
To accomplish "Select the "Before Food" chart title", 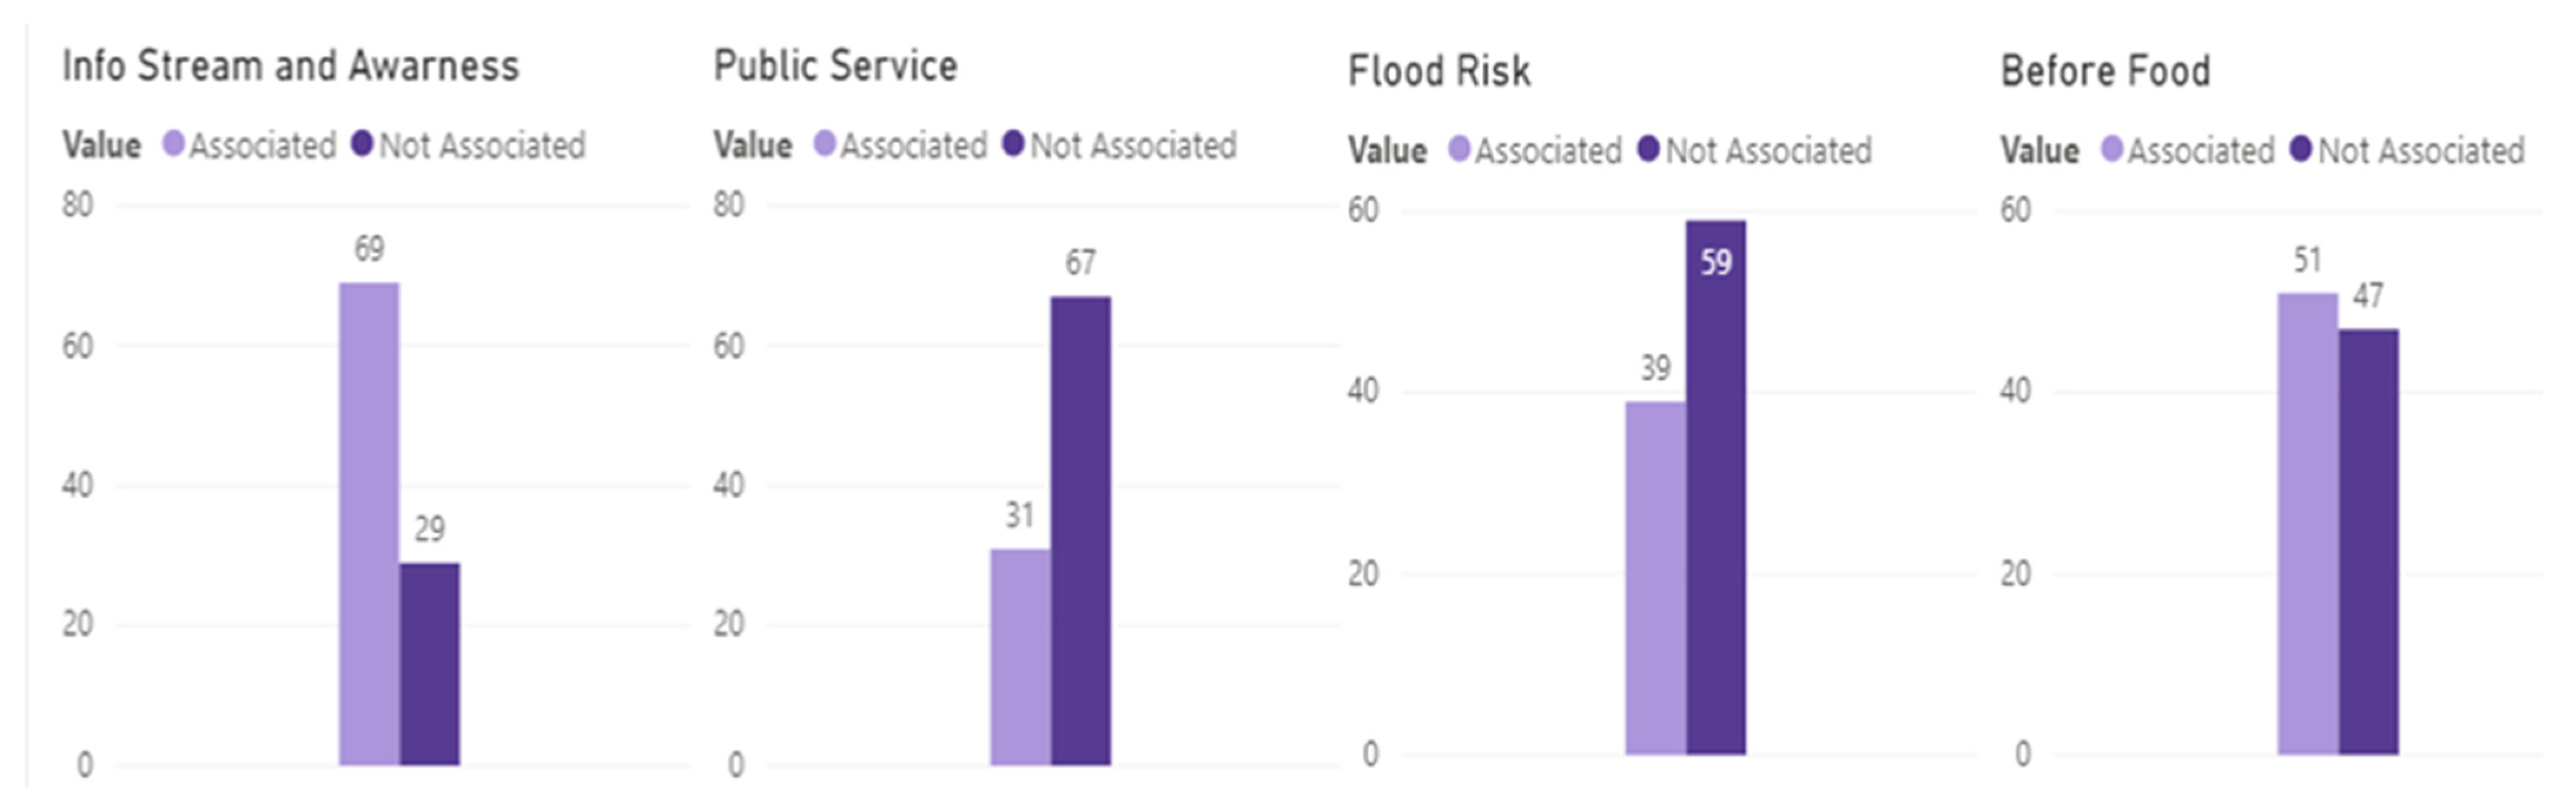I will tap(2105, 71).
